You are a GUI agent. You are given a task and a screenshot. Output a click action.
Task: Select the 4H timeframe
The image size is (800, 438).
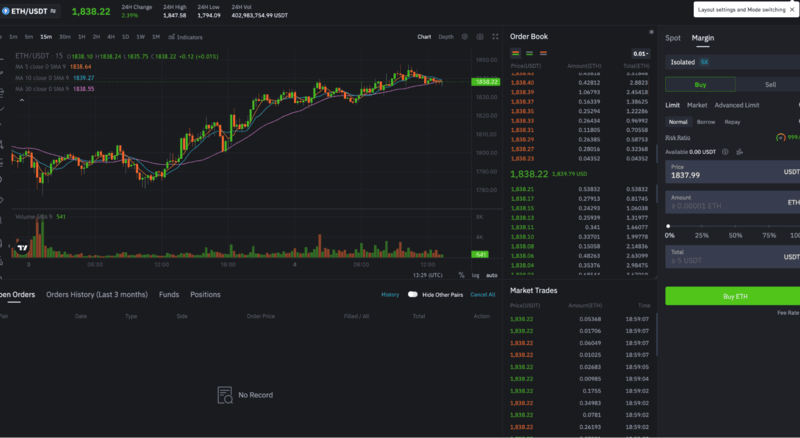pos(111,37)
